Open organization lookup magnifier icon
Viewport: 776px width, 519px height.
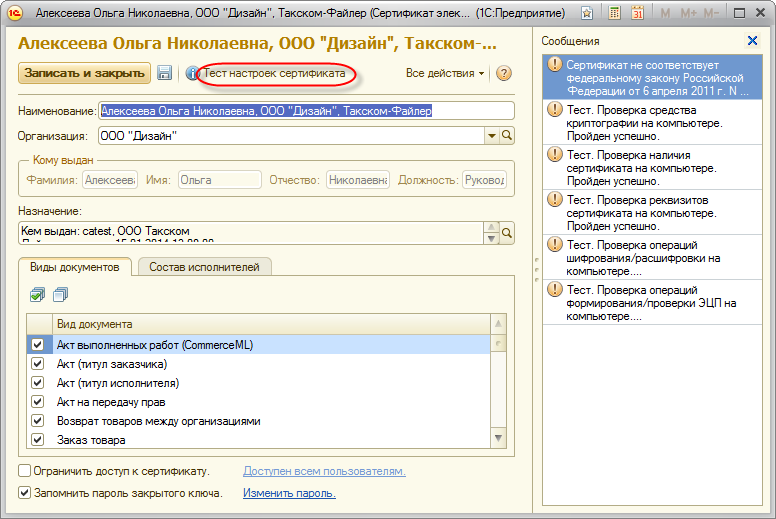pyautogui.click(x=507, y=136)
